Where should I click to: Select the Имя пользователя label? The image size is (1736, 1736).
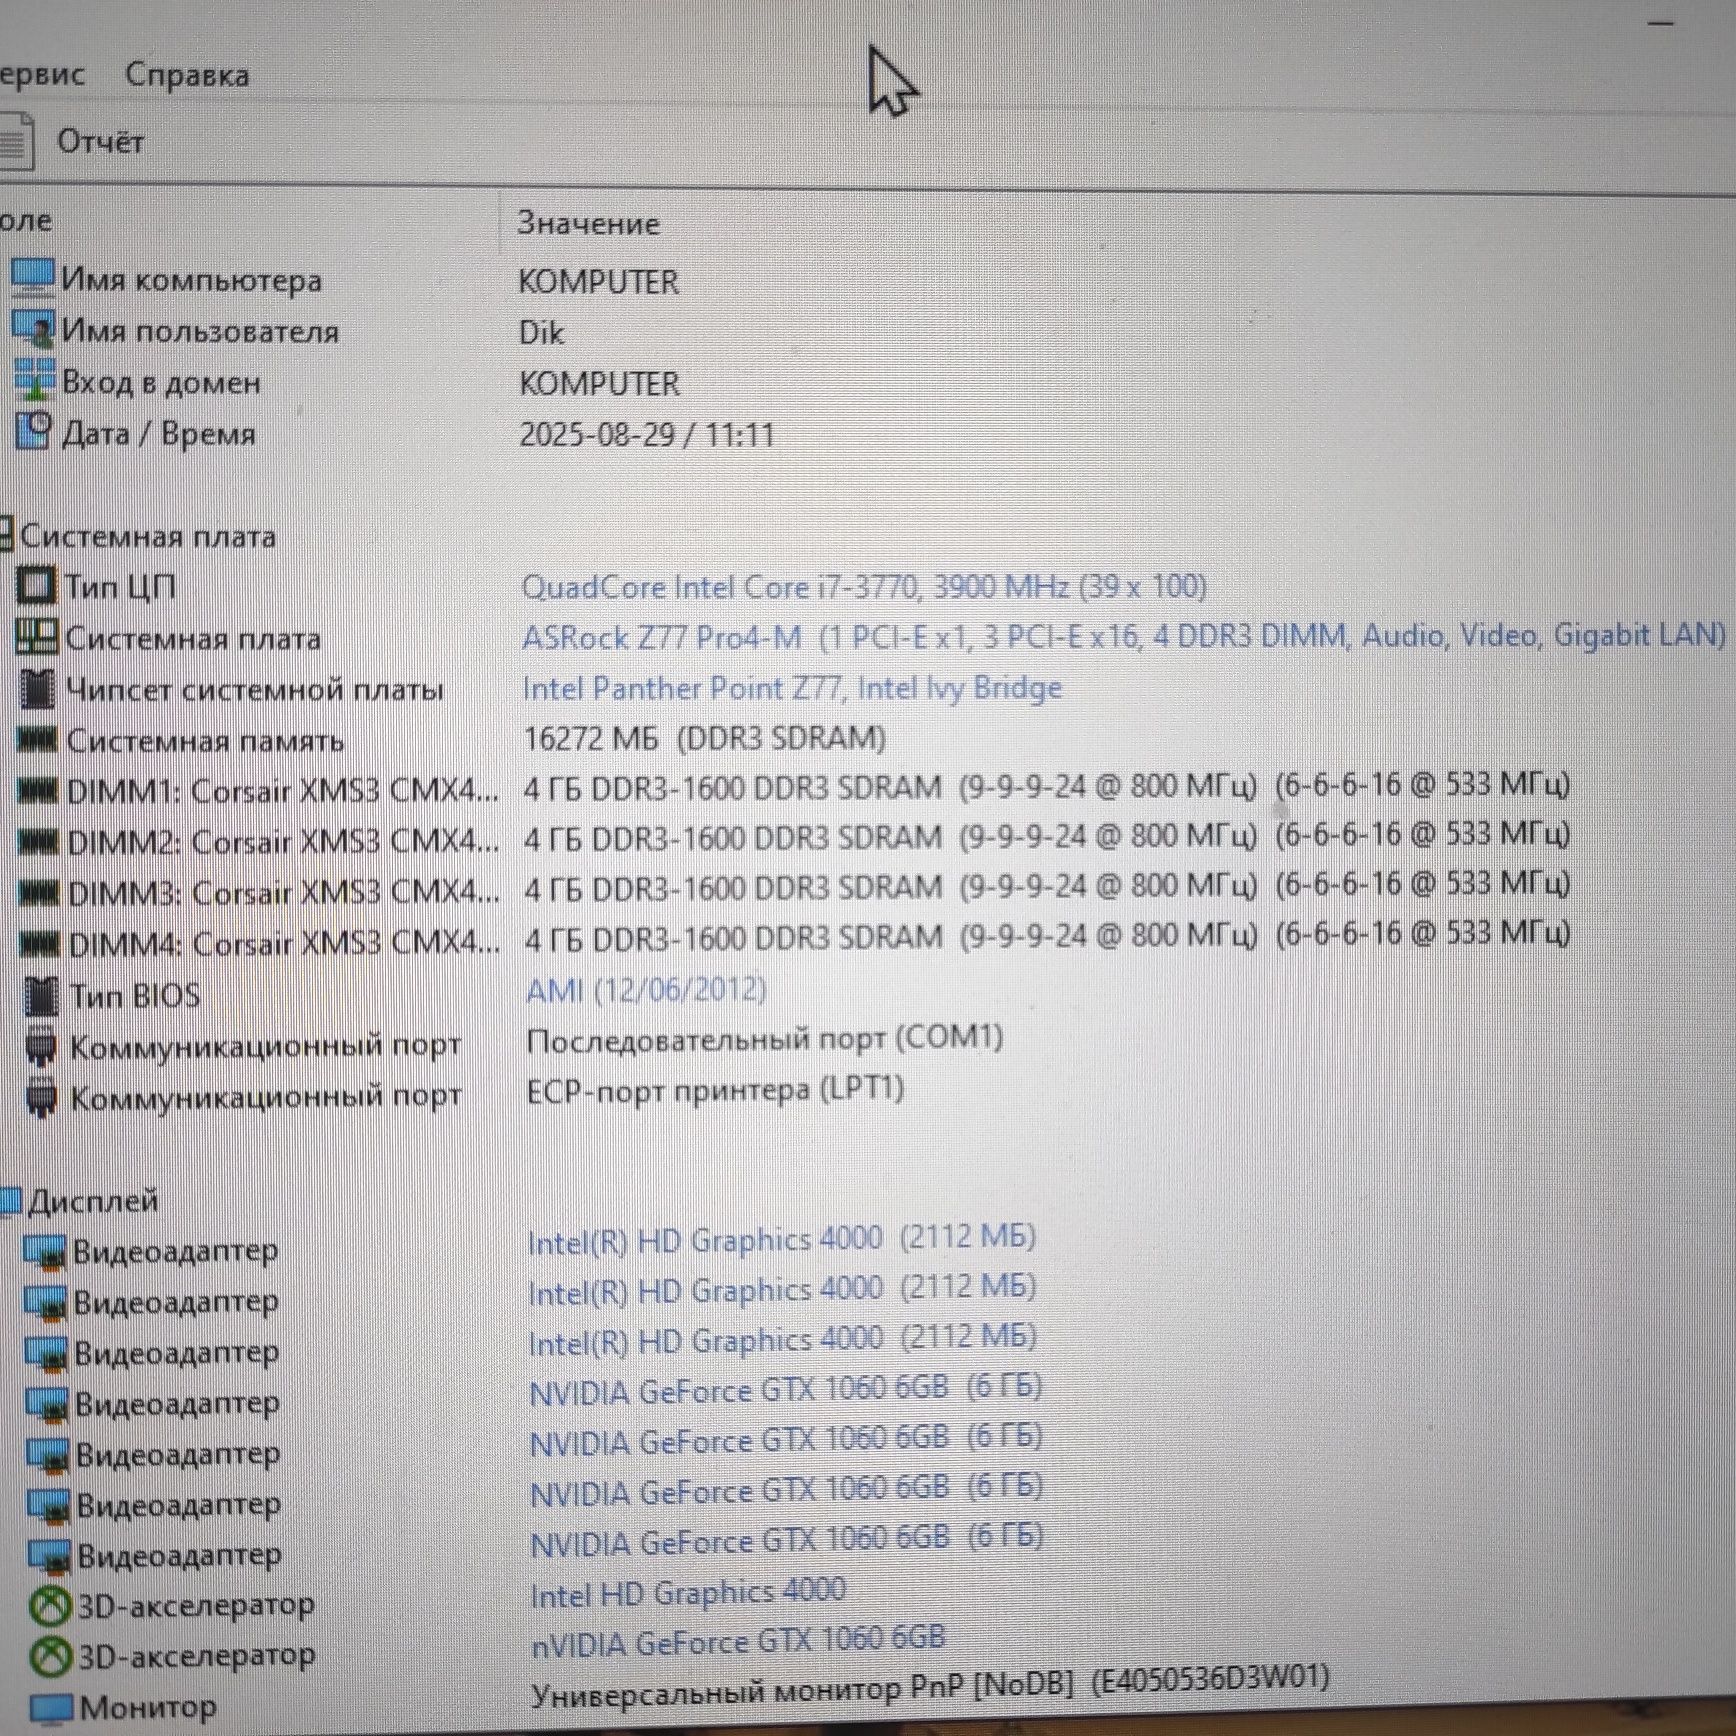click(200, 330)
